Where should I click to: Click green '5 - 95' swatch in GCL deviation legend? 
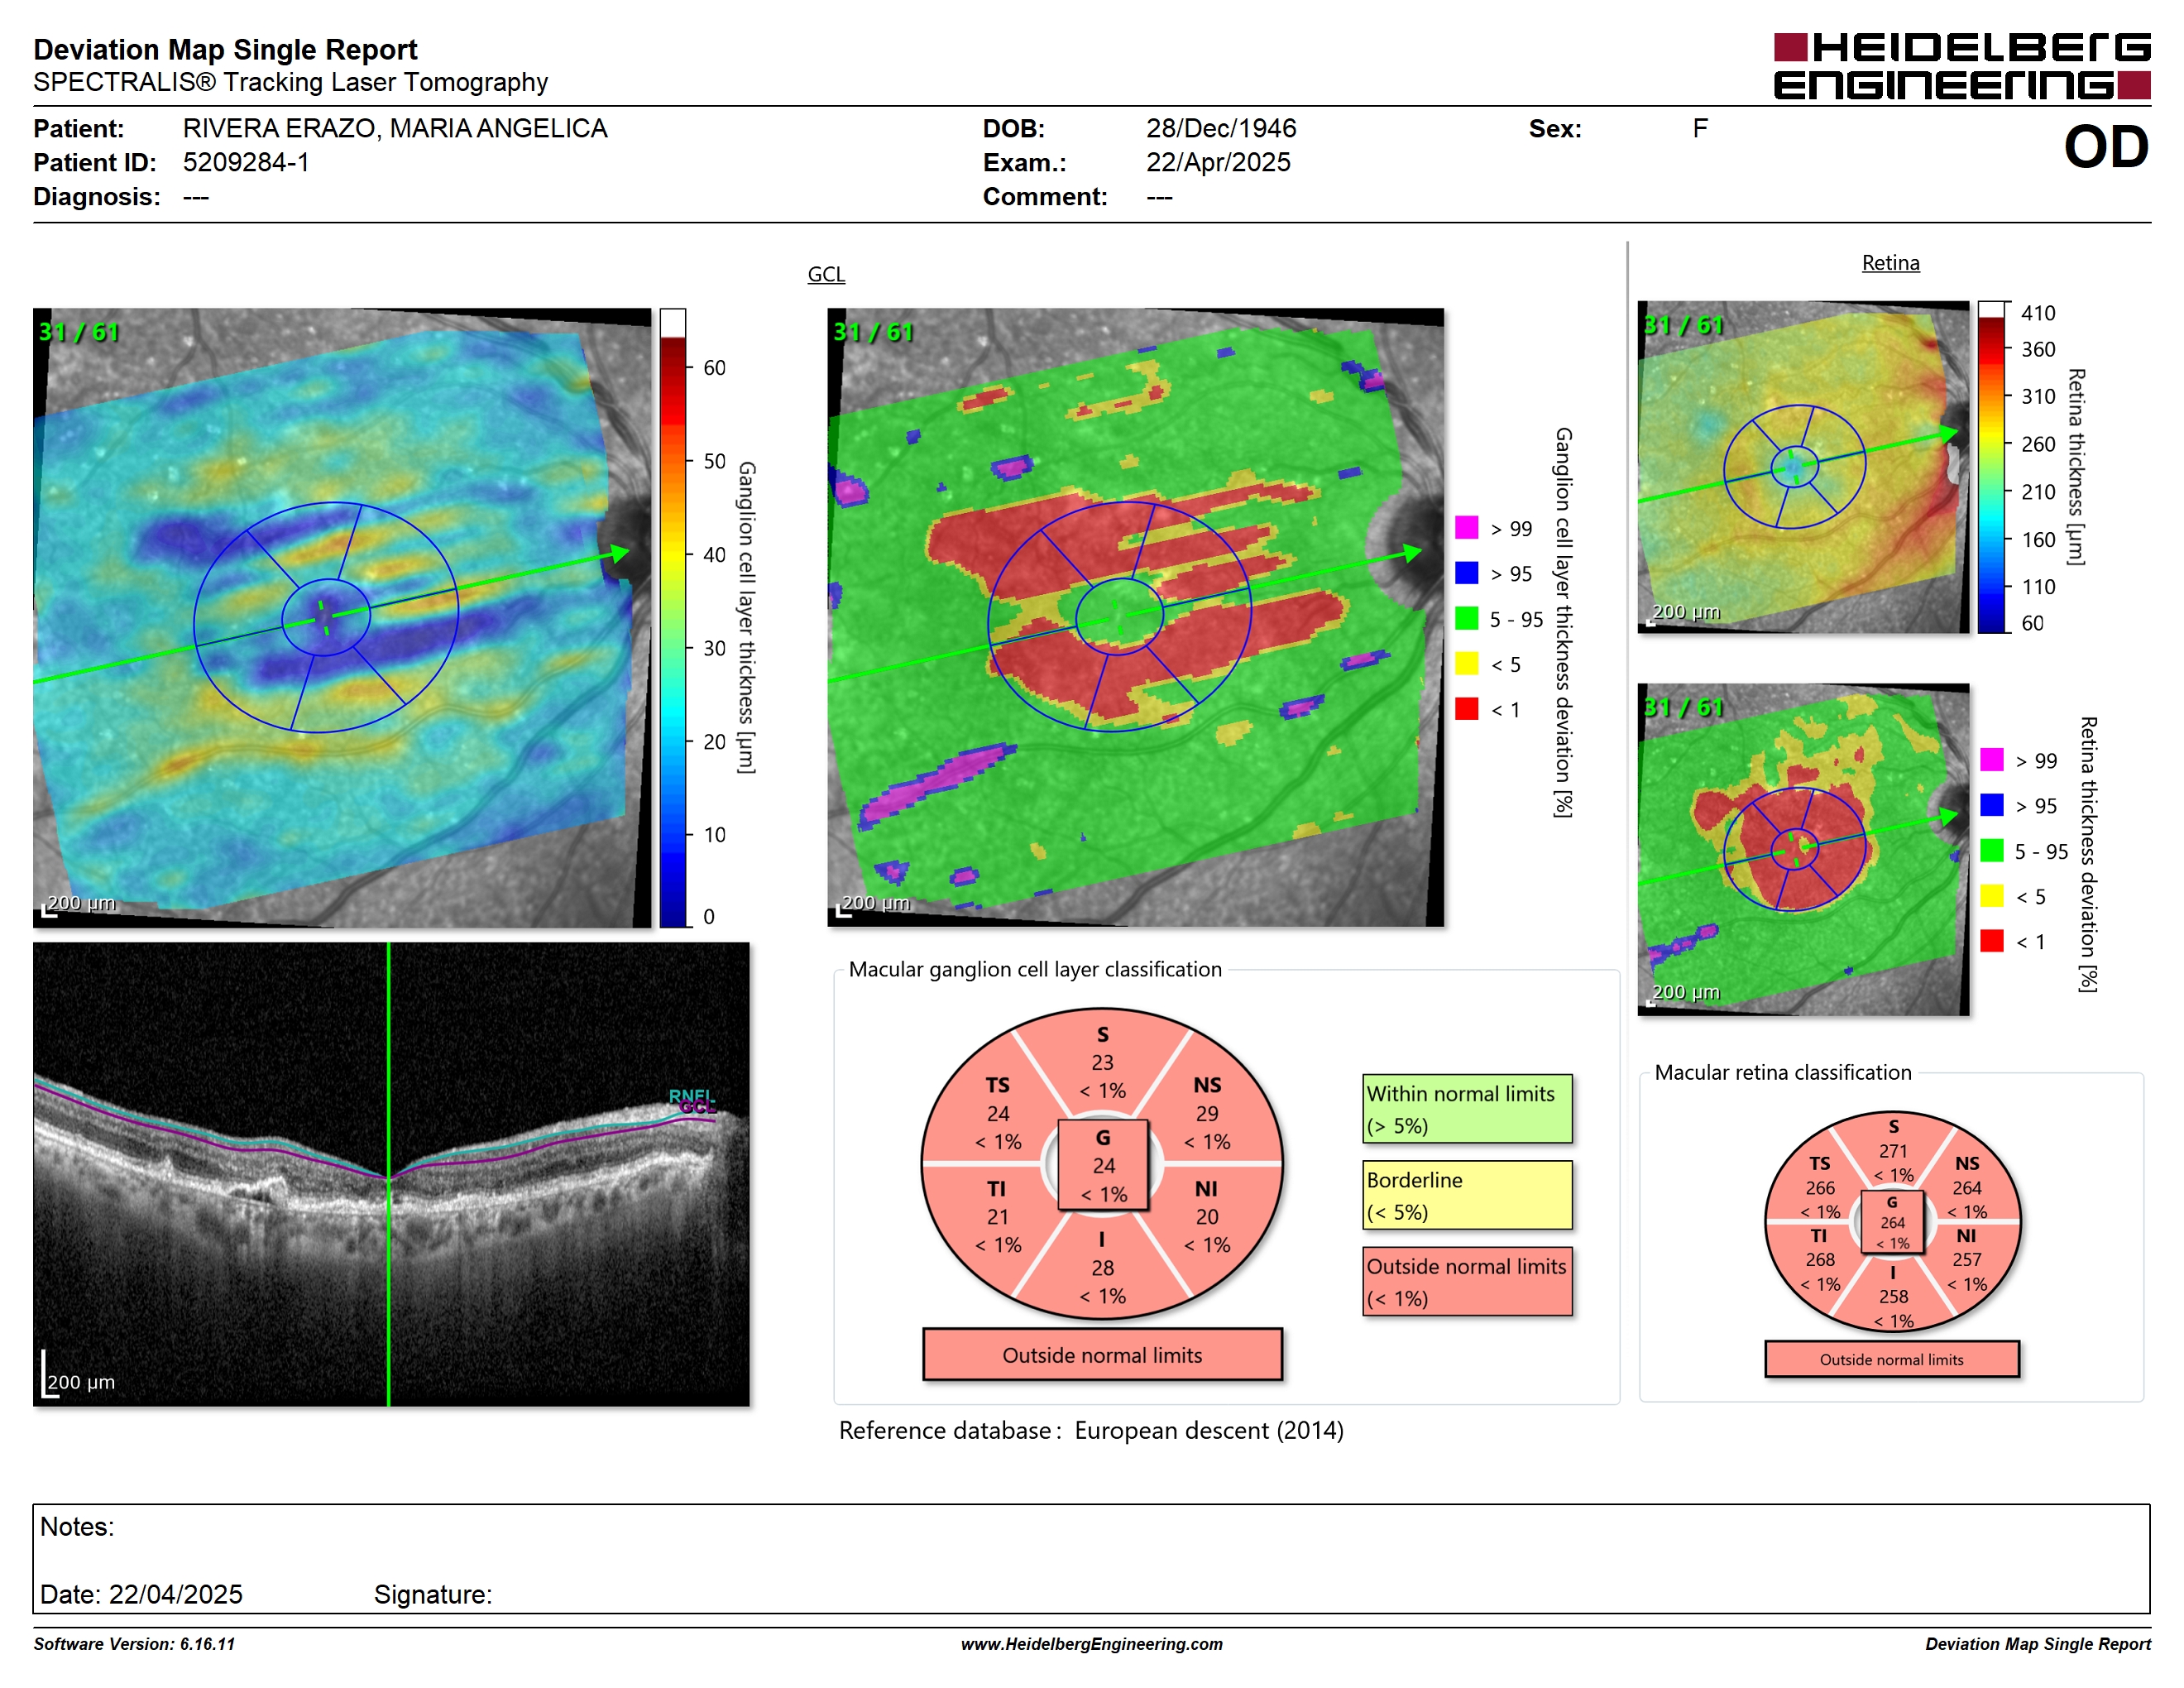(1466, 619)
